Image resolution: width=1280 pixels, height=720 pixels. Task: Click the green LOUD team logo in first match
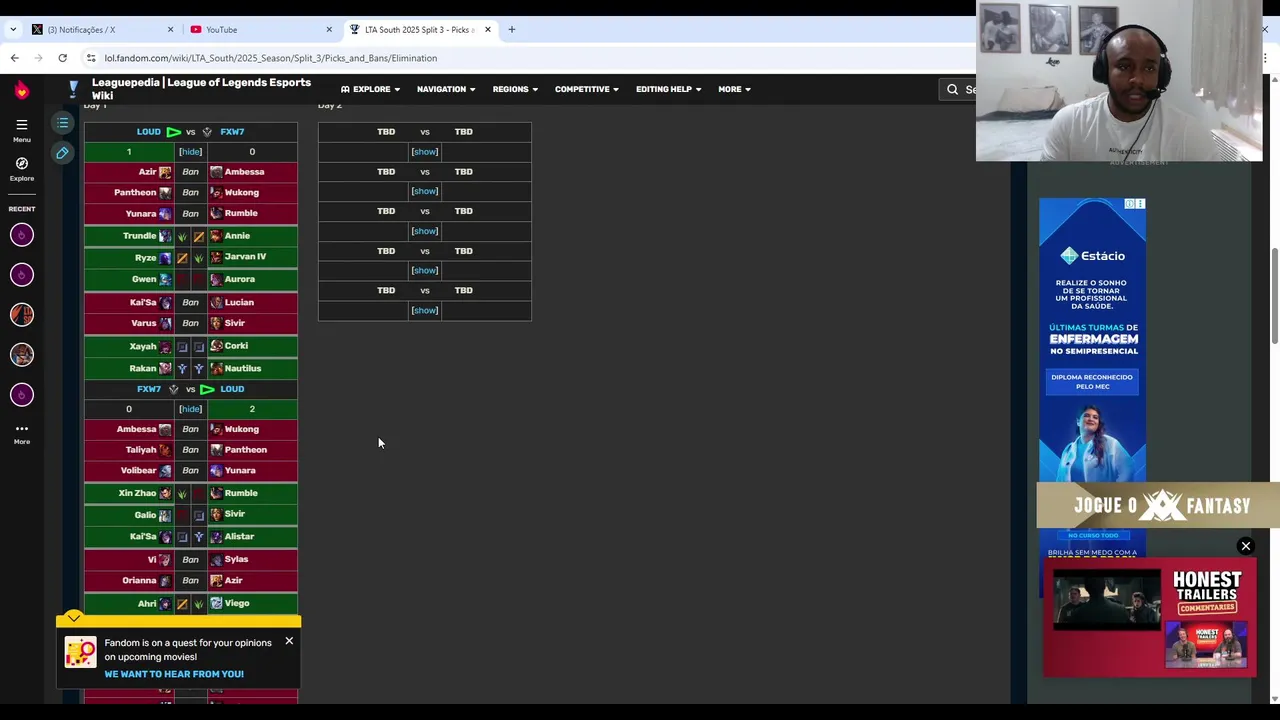pyautogui.click(x=173, y=132)
